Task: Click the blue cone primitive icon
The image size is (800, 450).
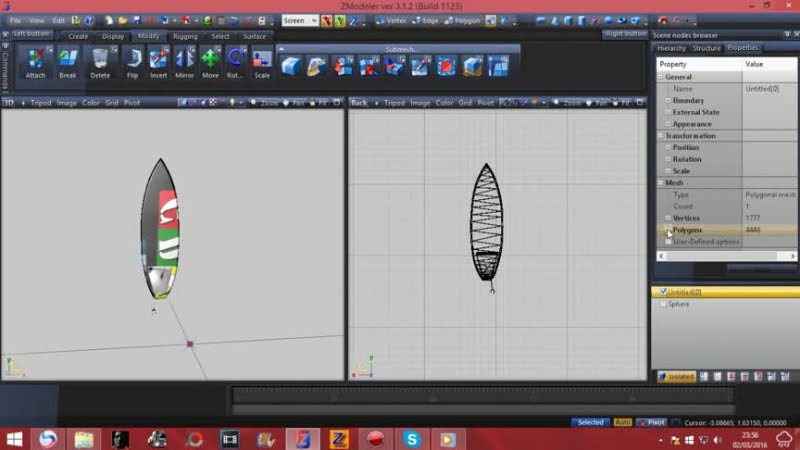Action: 555,20
